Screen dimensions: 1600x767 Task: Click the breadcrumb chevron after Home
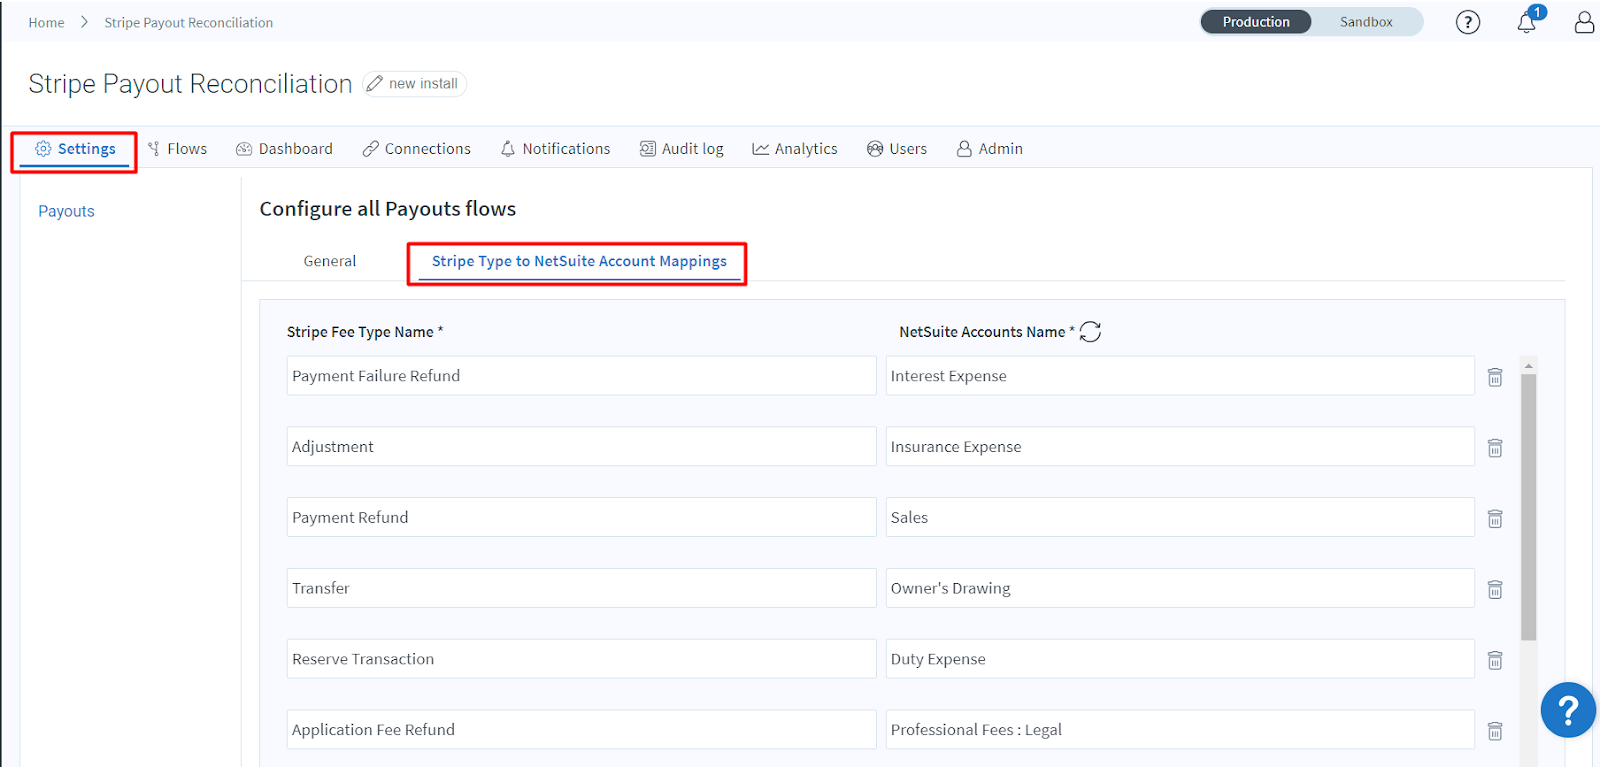click(84, 22)
